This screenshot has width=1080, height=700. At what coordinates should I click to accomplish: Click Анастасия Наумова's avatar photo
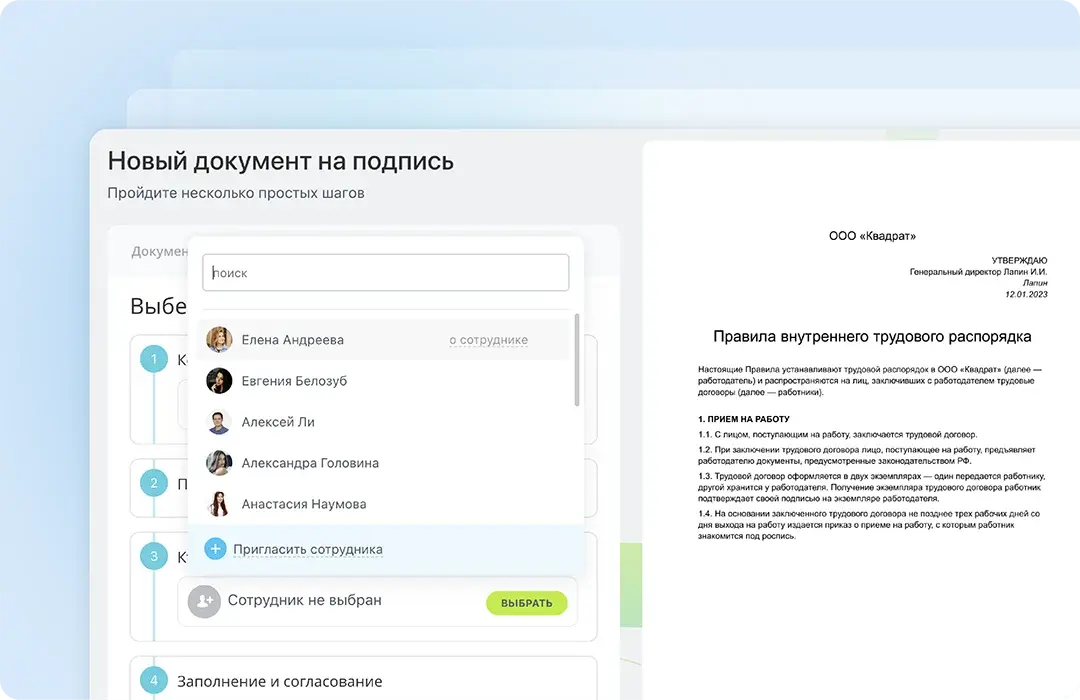(x=219, y=504)
